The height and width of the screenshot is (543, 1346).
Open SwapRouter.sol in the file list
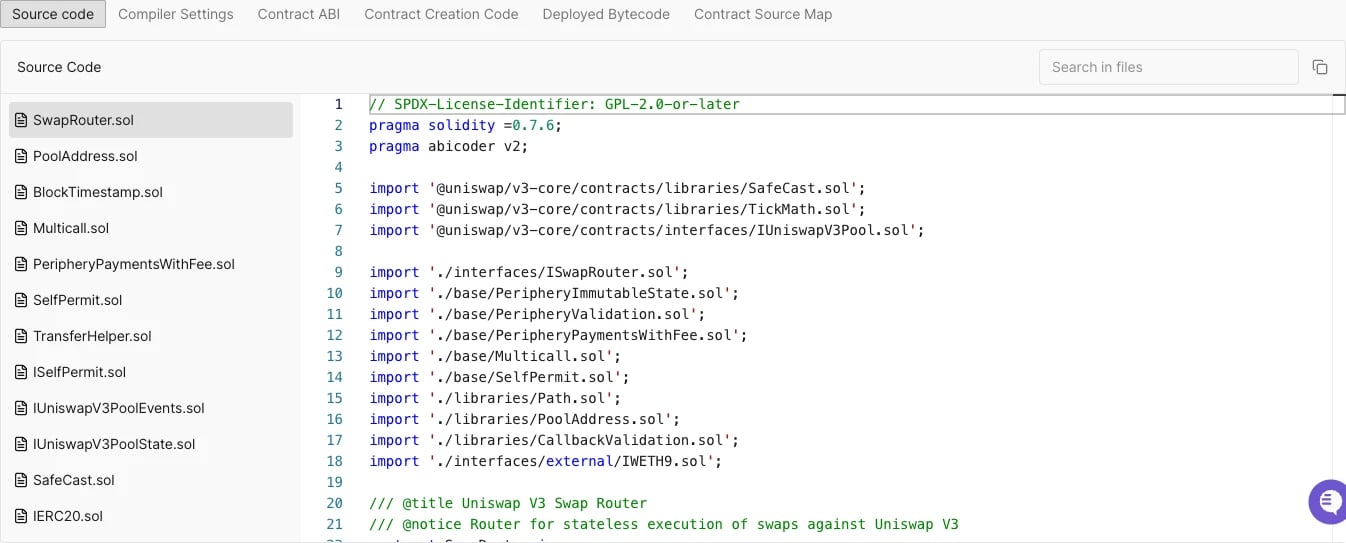pos(151,120)
